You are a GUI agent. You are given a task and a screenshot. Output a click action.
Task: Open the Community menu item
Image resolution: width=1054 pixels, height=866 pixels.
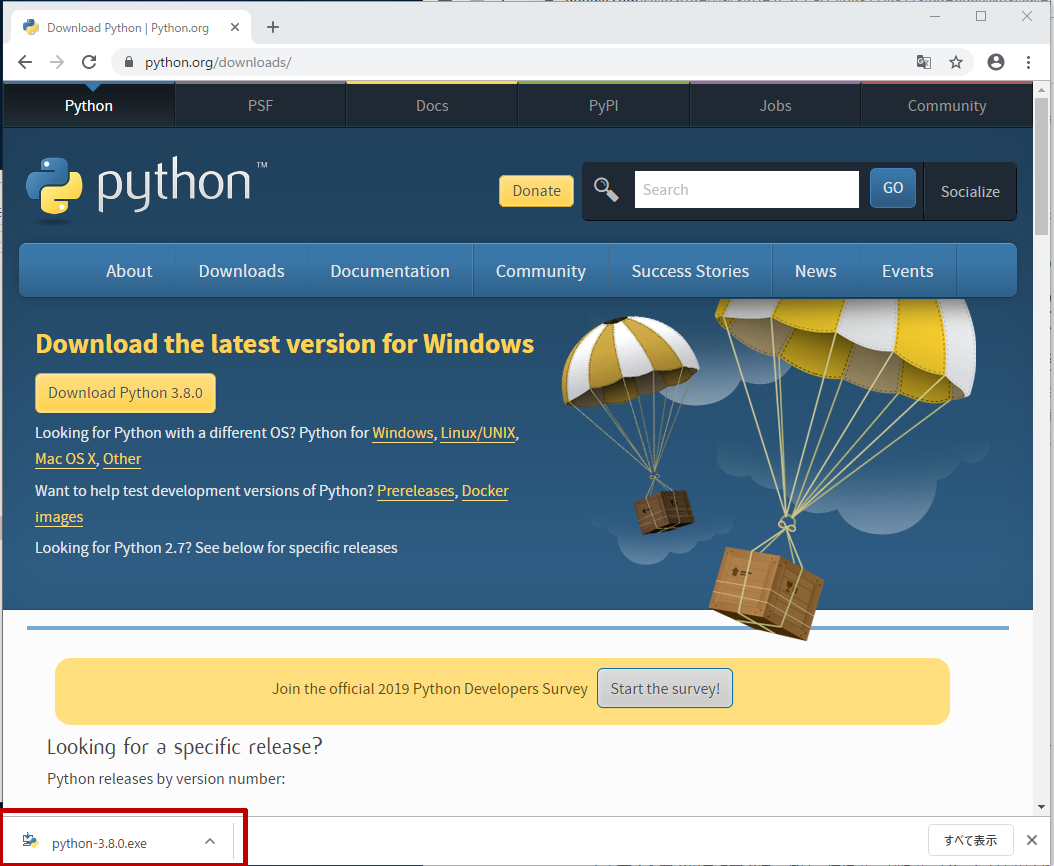(x=540, y=270)
